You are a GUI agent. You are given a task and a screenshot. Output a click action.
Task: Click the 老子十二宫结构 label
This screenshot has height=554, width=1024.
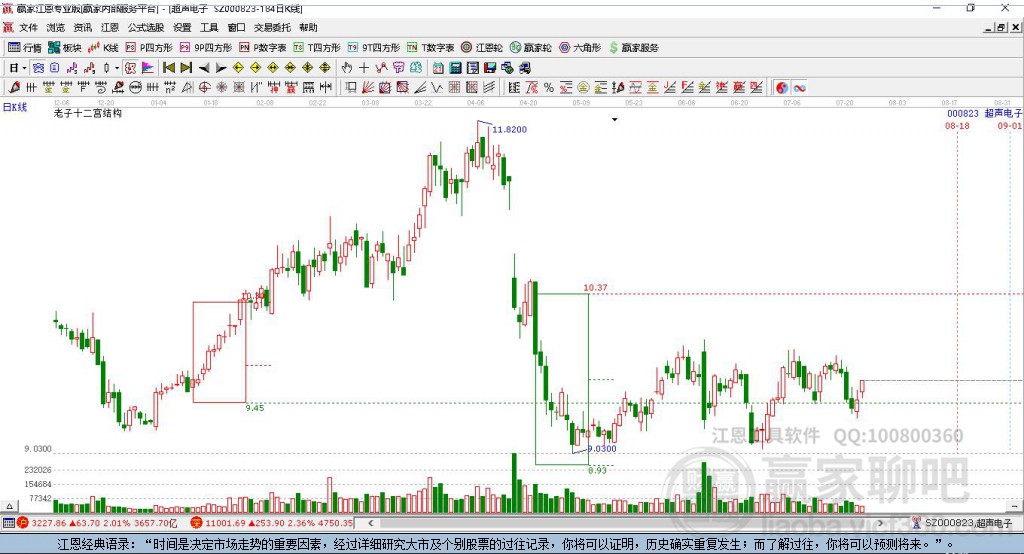pyautogui.click(x=88, y=114)
